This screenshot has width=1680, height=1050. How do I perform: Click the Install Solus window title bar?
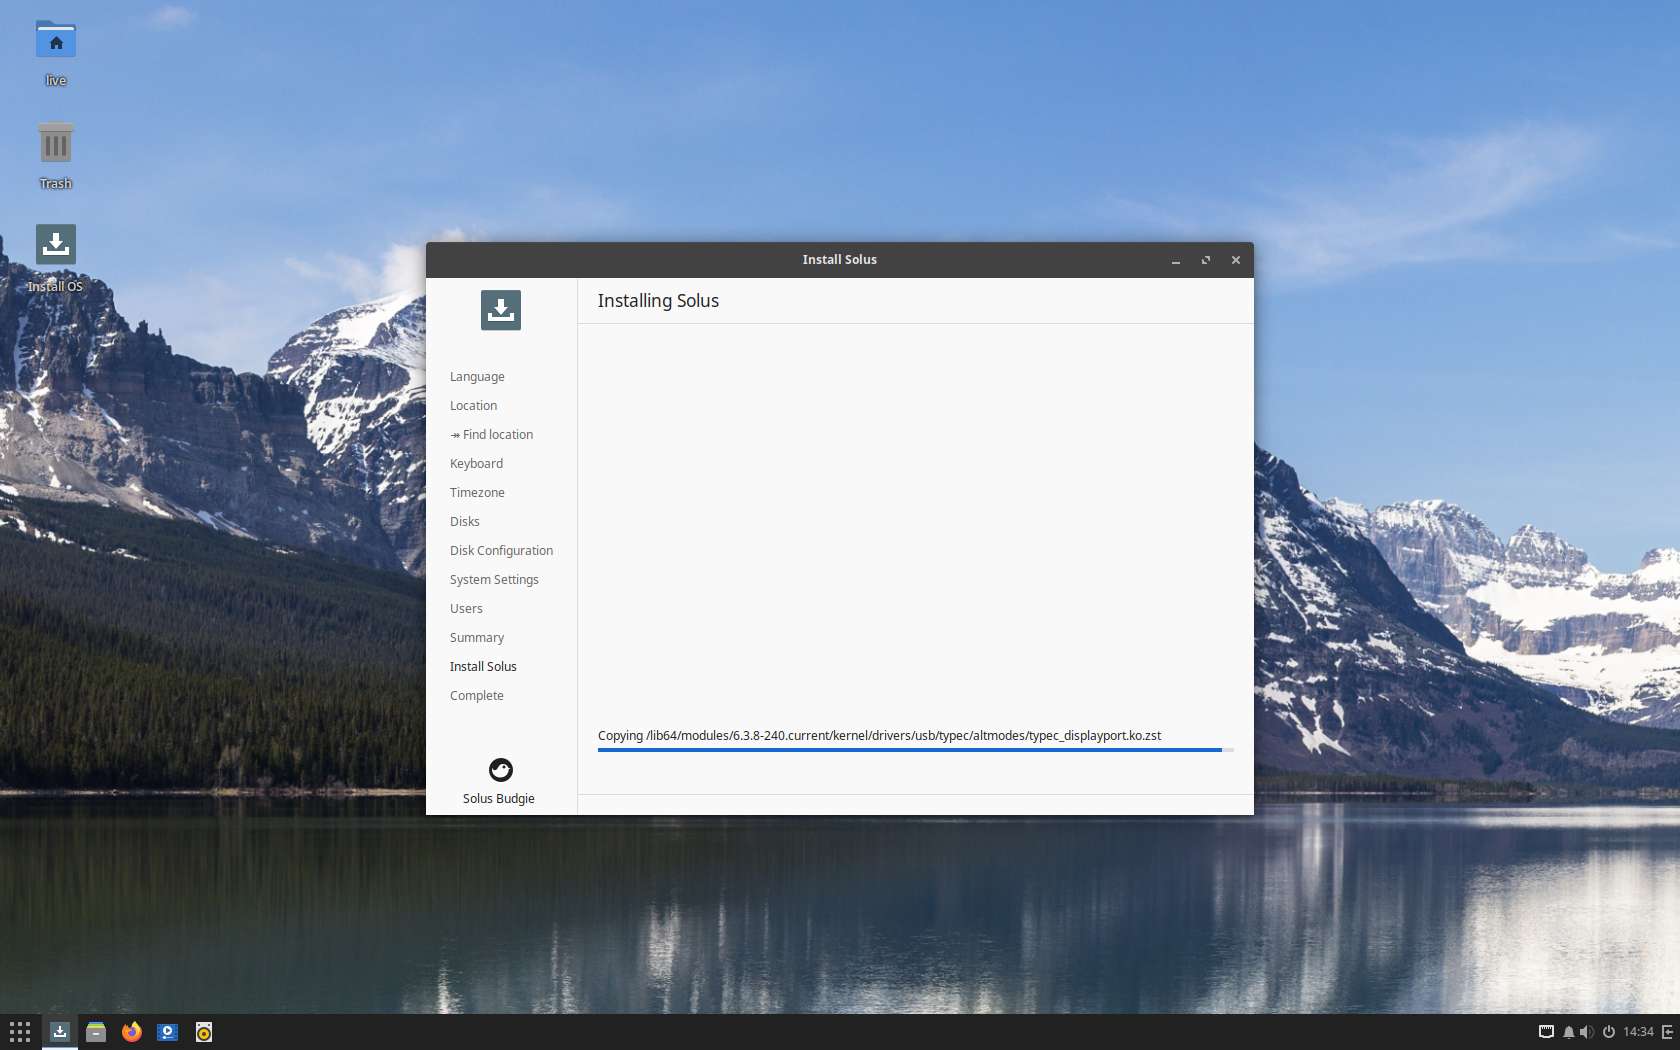[x=840, y=260]
